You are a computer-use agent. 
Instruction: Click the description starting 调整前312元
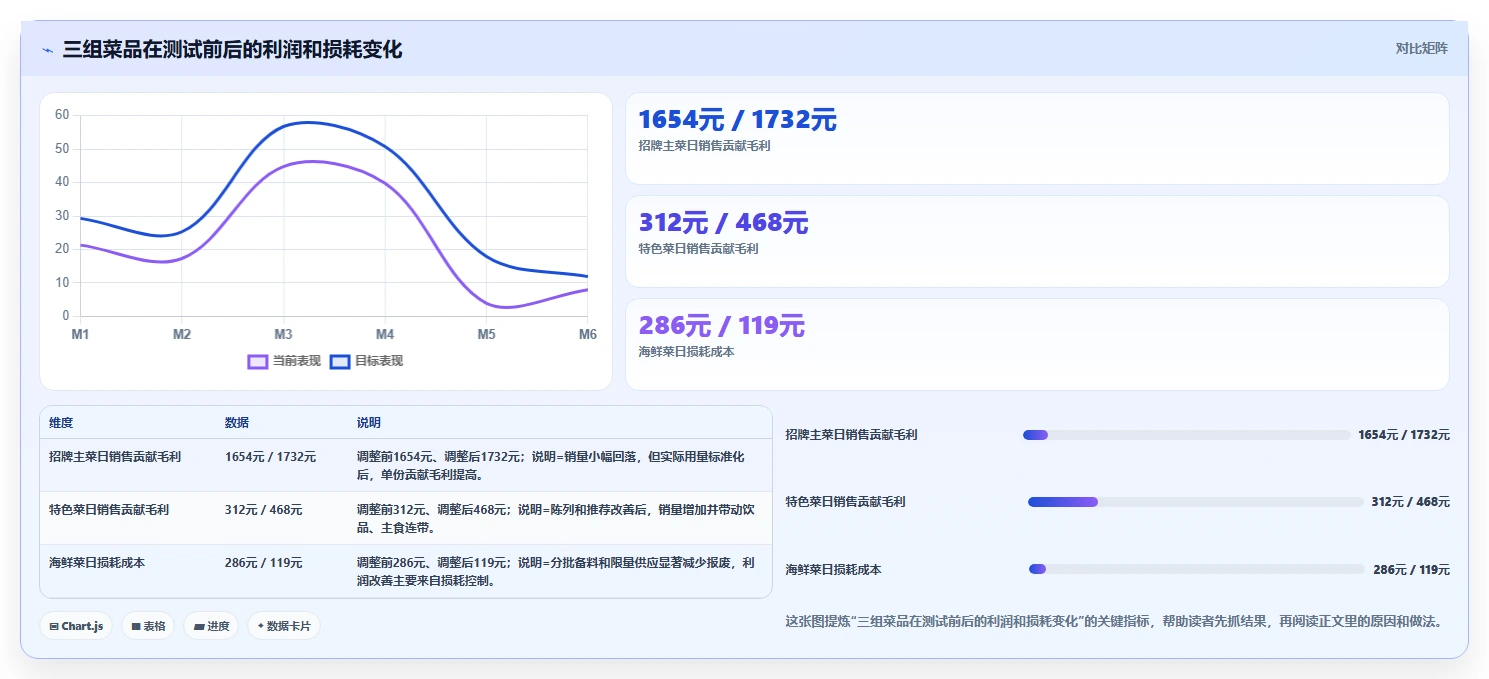pyautogui.click(x=555, y=519)
